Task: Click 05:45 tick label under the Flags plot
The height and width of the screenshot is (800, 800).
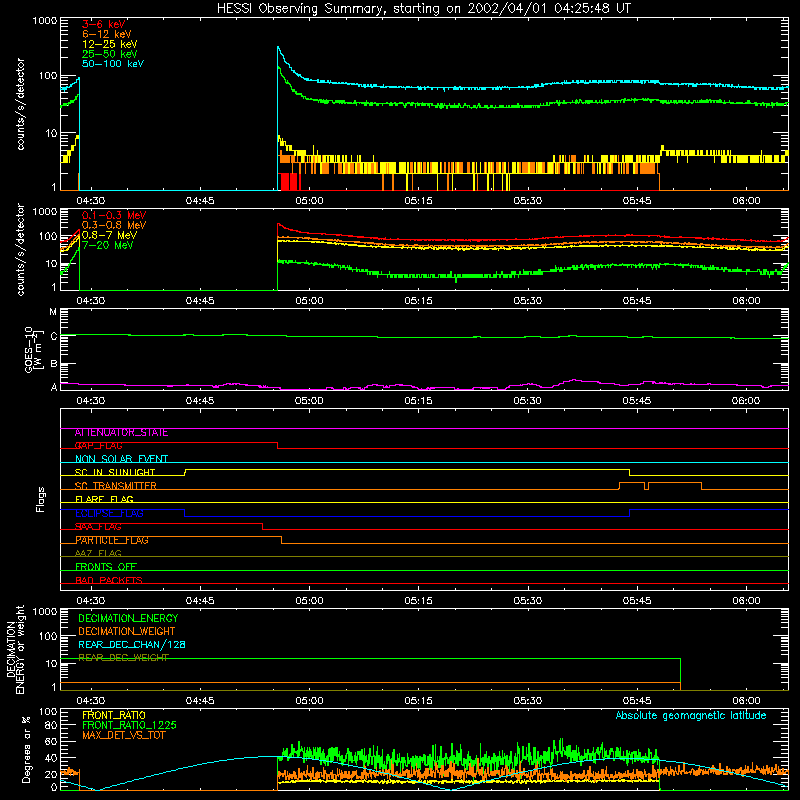Action: click(x=637, y=601)
